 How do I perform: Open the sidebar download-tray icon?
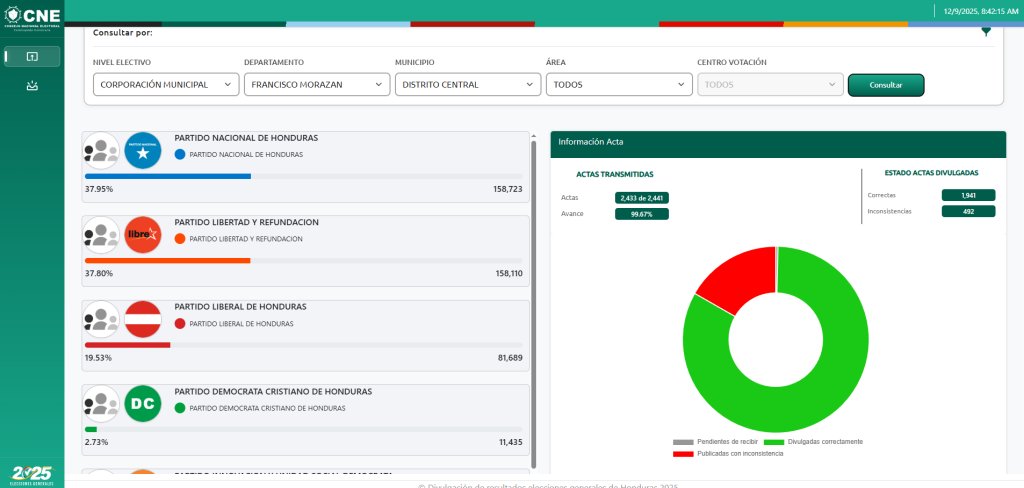[32, 86]
